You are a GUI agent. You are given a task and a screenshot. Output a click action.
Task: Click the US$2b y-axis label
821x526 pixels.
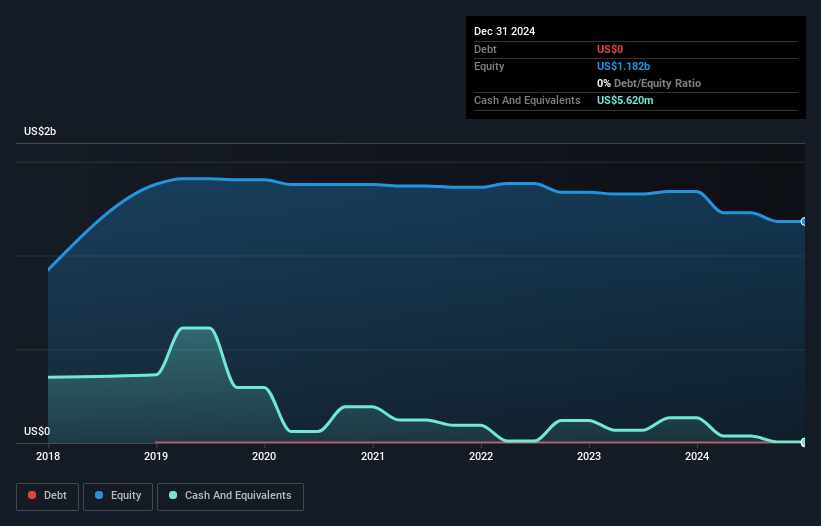tap(41, 132)
